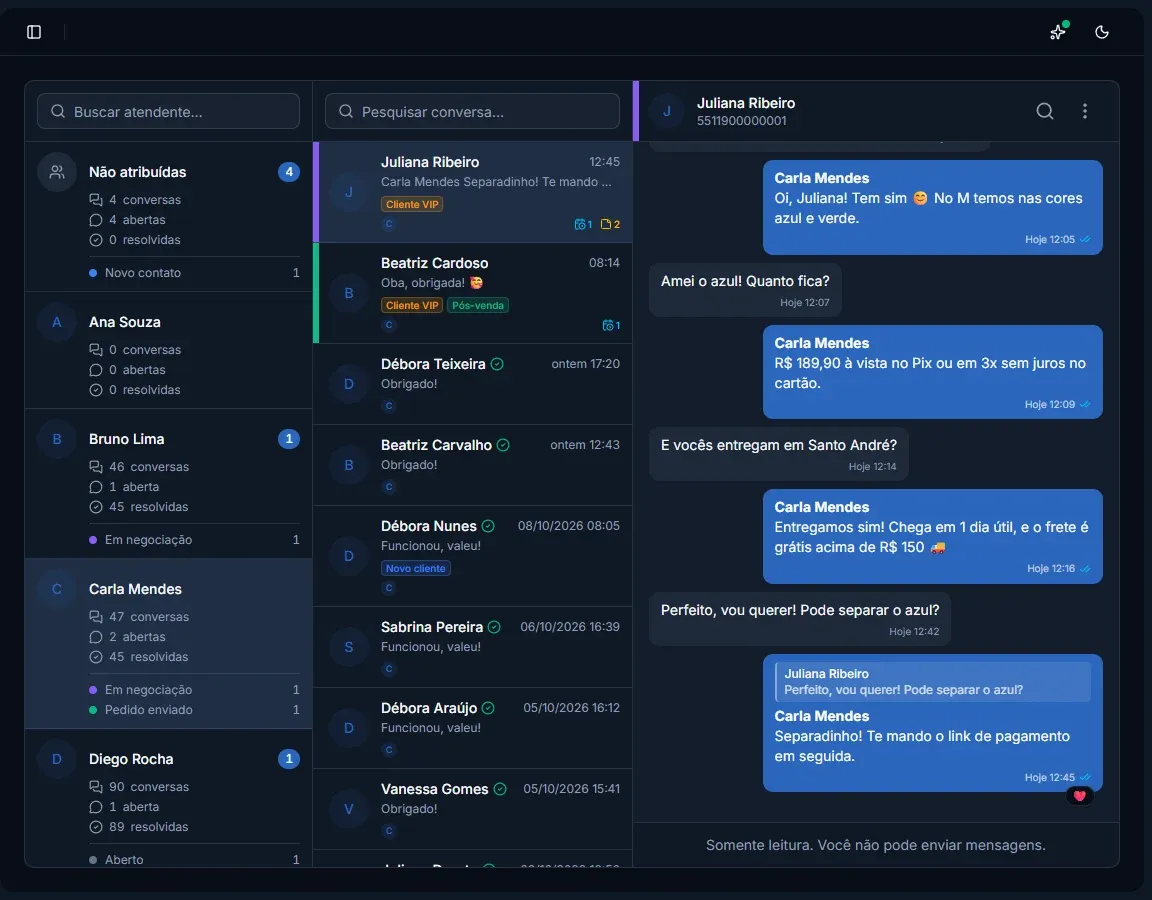This screenshot has height=900, width=1152.
Task: Click the badge '4' on Não atribuídas
Action: click(289, 172)
